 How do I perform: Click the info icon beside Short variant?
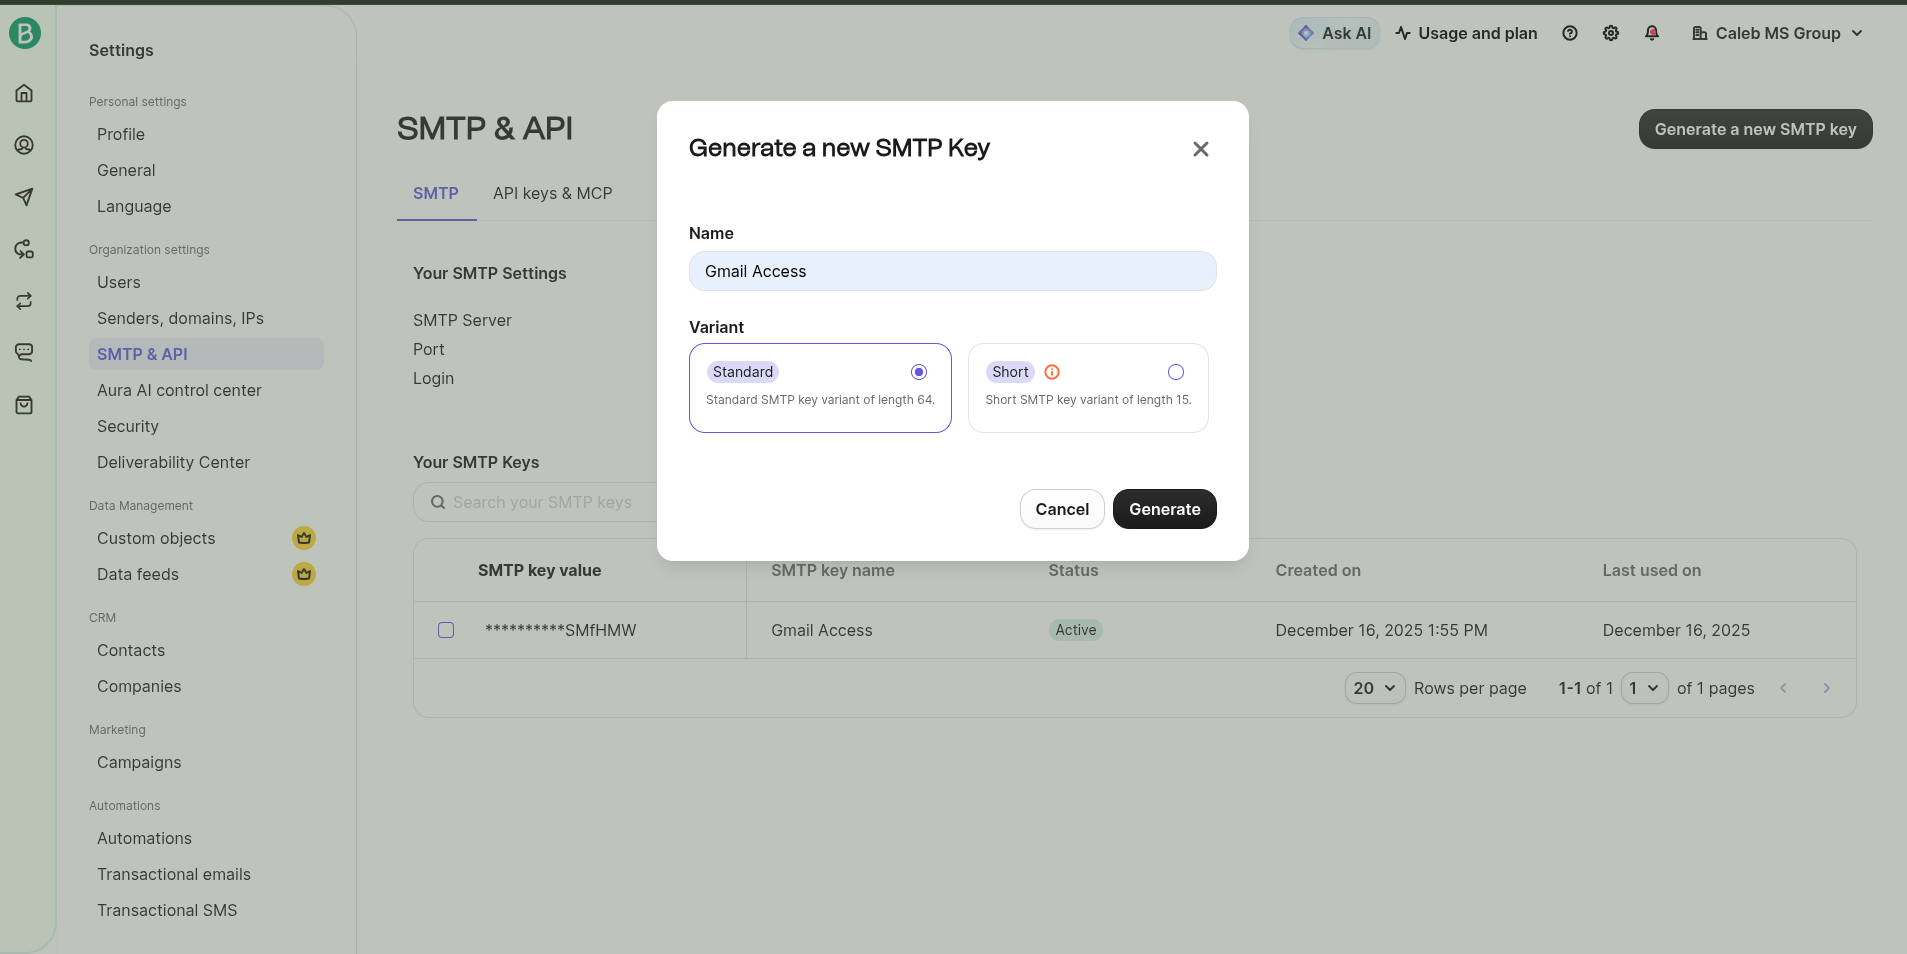[x=1052, y=372]
